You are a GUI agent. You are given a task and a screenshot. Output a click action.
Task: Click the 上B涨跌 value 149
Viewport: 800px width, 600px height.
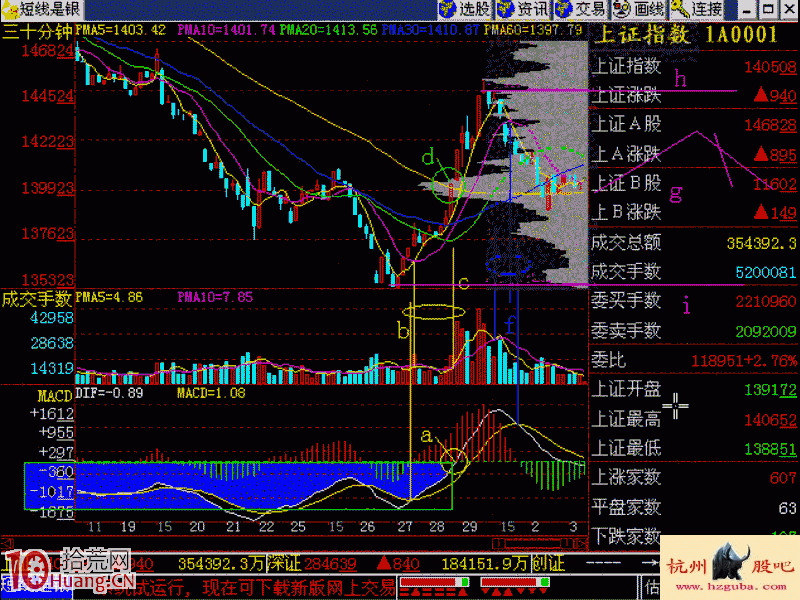click(x=775, y=212)
